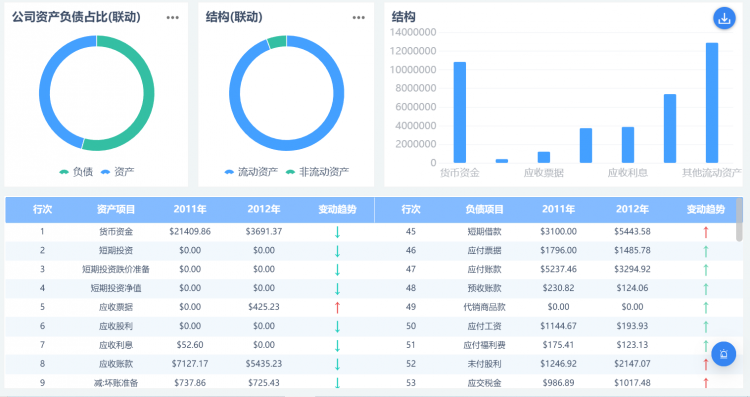The image size is (750, 397).
Task: Click the right table's 2012年 column header
Action: (632, 210)
